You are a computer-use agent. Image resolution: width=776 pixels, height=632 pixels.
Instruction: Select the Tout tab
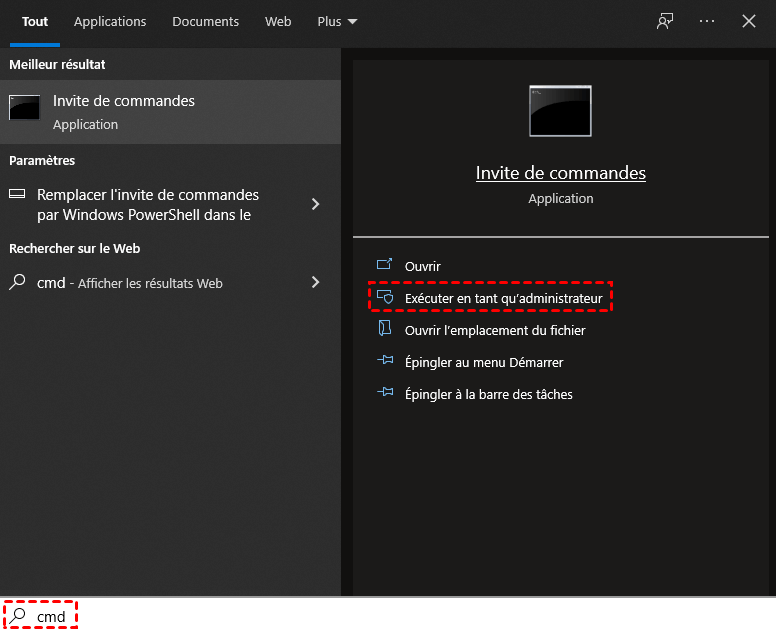click(x=35, y=21)
